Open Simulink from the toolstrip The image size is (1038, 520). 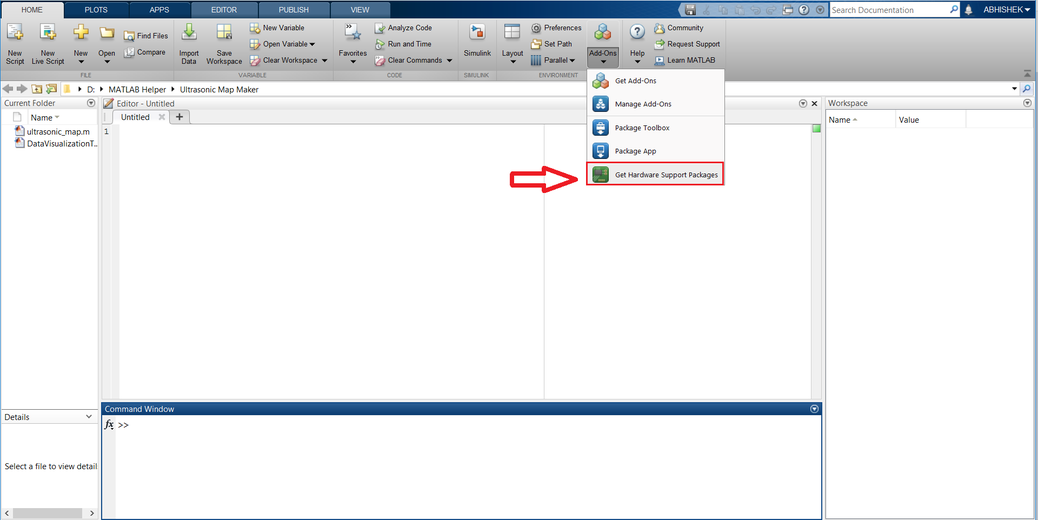click(x=477, y=34)
